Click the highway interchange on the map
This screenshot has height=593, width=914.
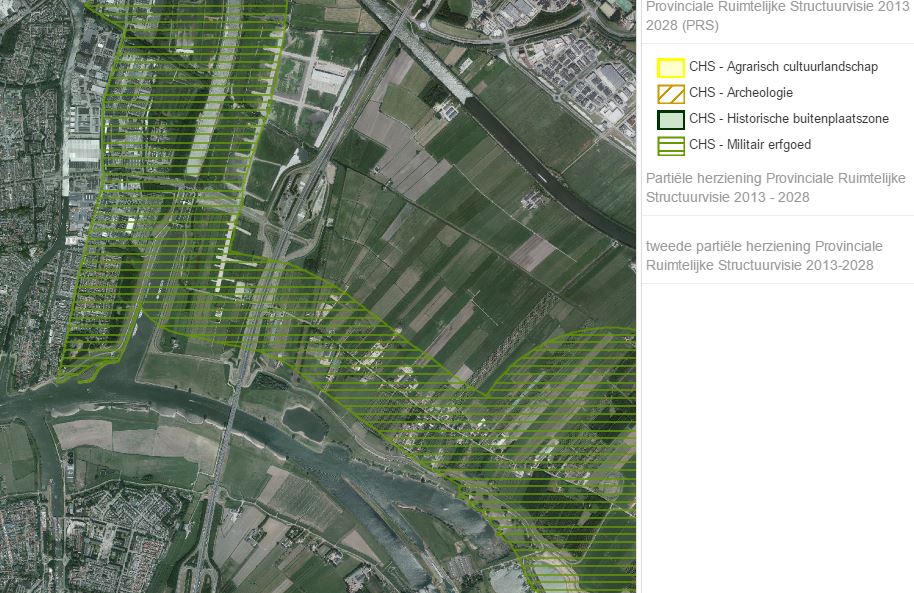pos(290,200)
